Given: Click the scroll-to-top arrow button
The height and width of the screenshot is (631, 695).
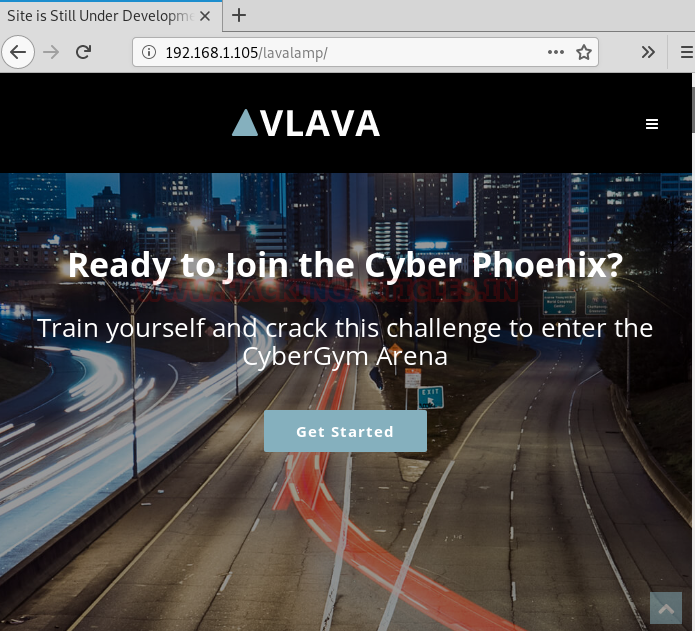Looking at the screenshot, I should click(x=666, y=608).
